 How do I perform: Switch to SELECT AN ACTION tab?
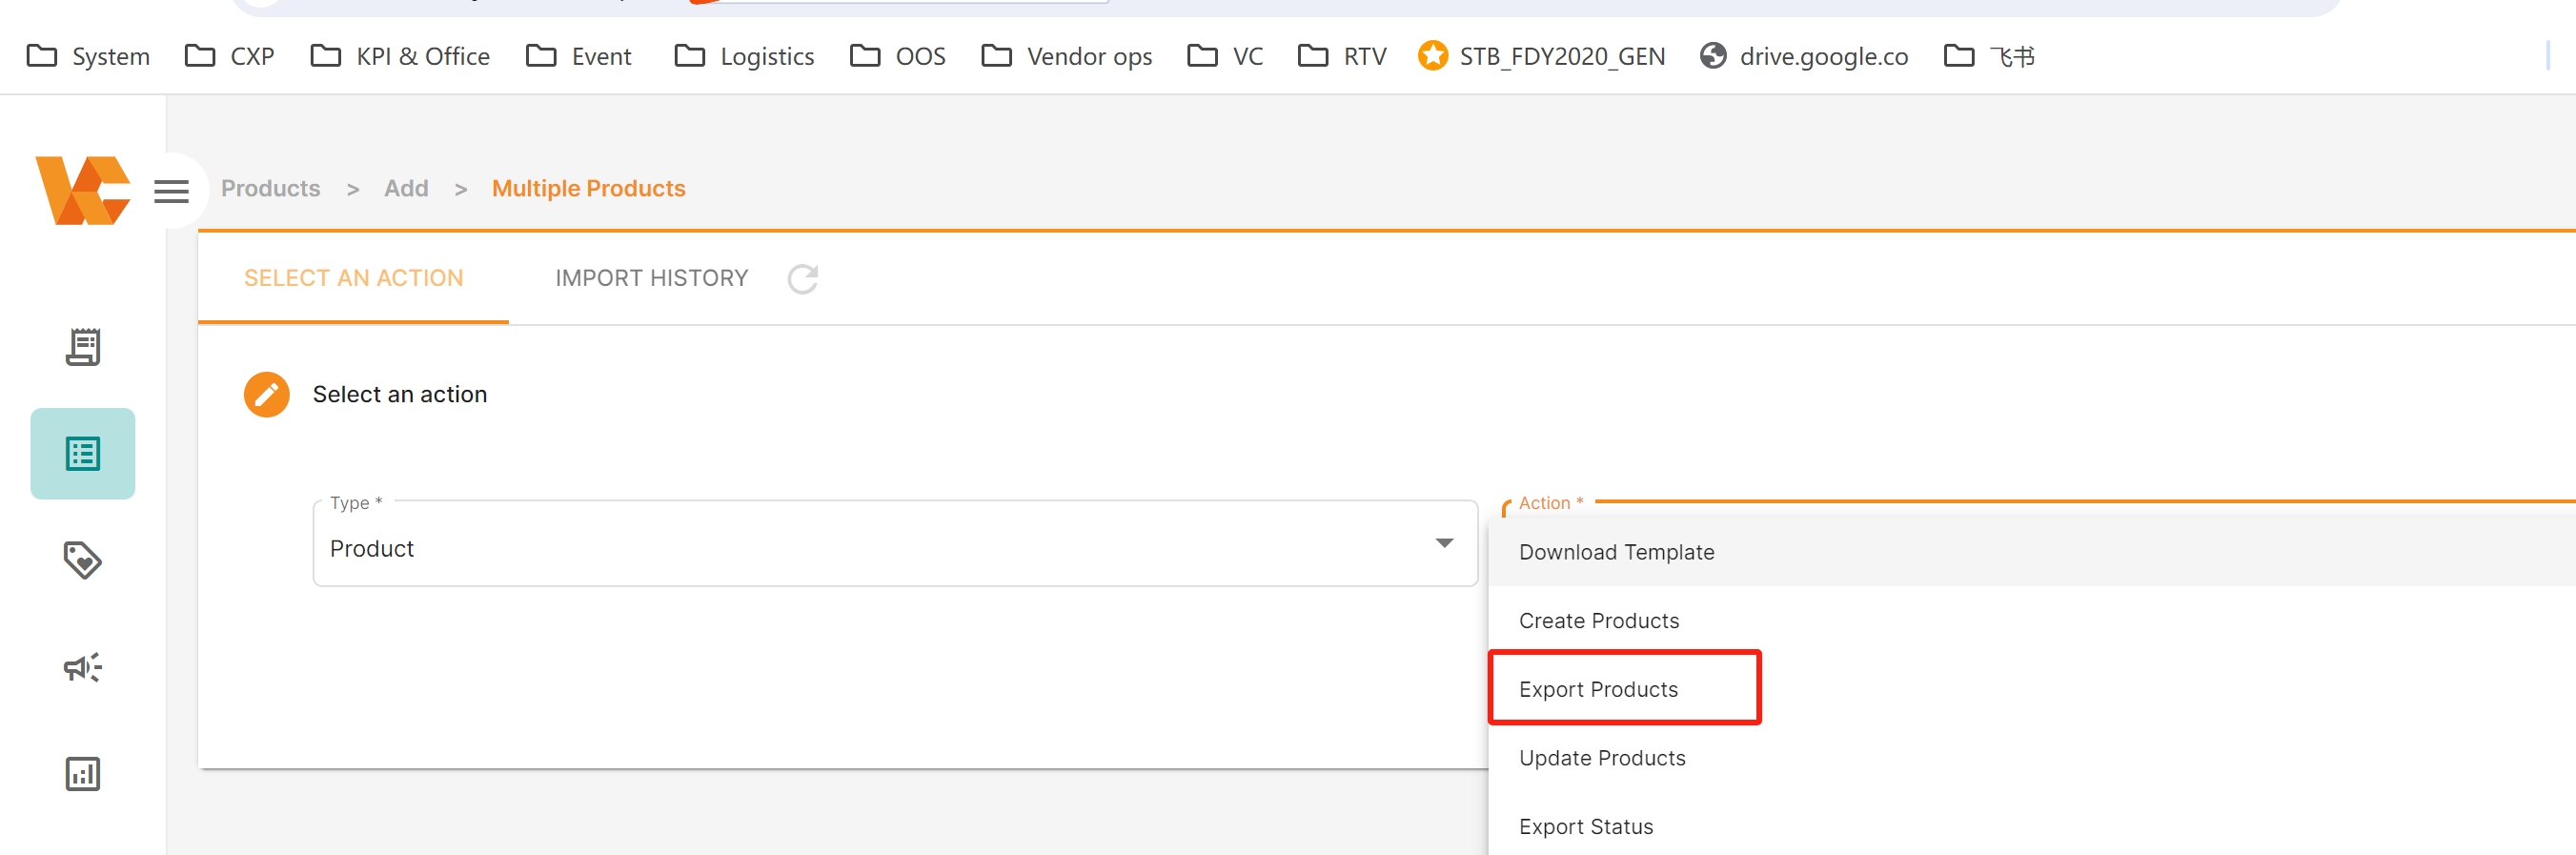point(353,278)
